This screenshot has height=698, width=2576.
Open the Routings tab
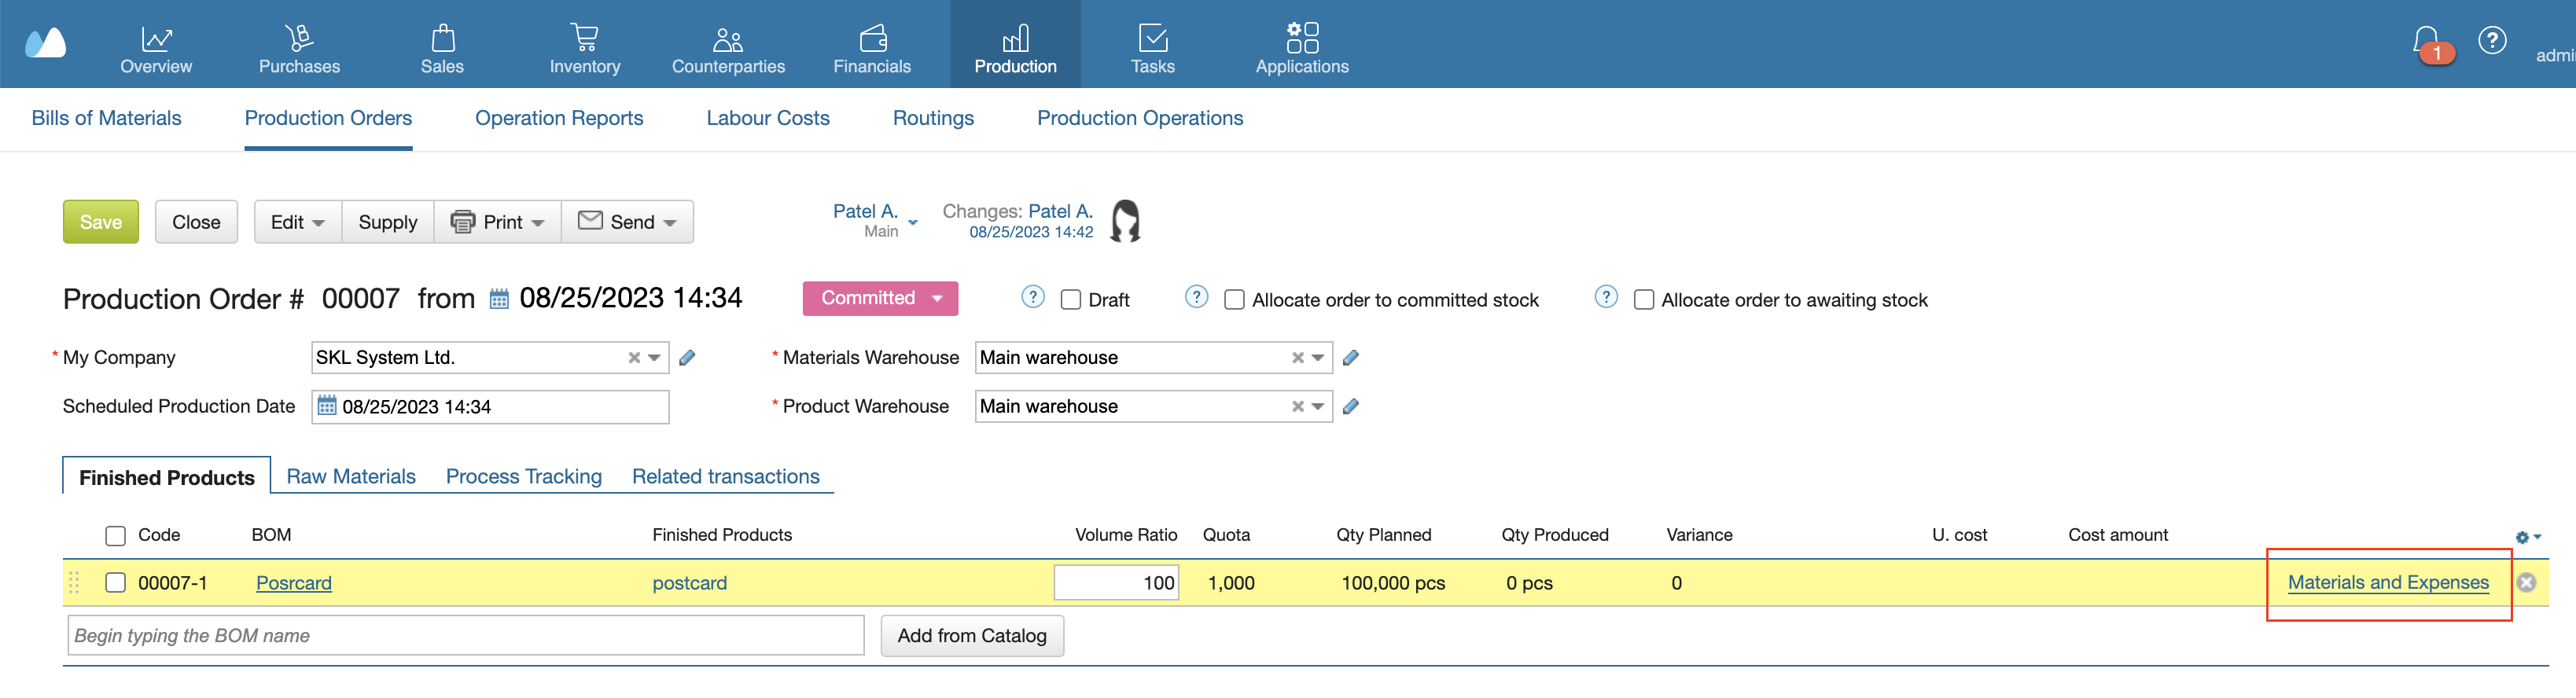coord(933,118)
